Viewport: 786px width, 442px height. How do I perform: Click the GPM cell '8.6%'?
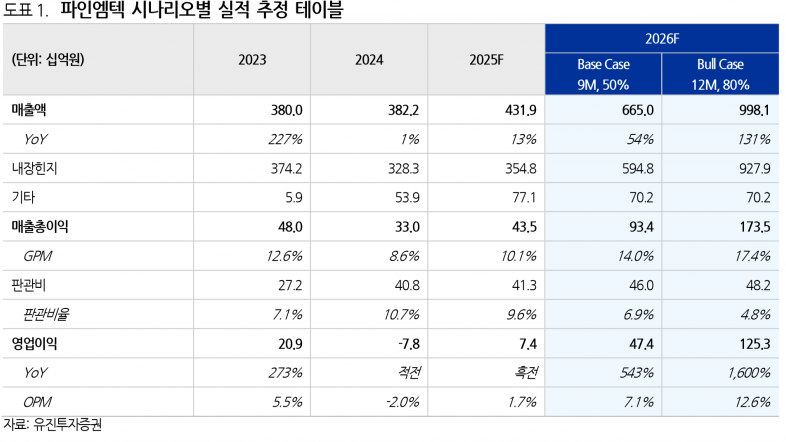pos(404,256)
